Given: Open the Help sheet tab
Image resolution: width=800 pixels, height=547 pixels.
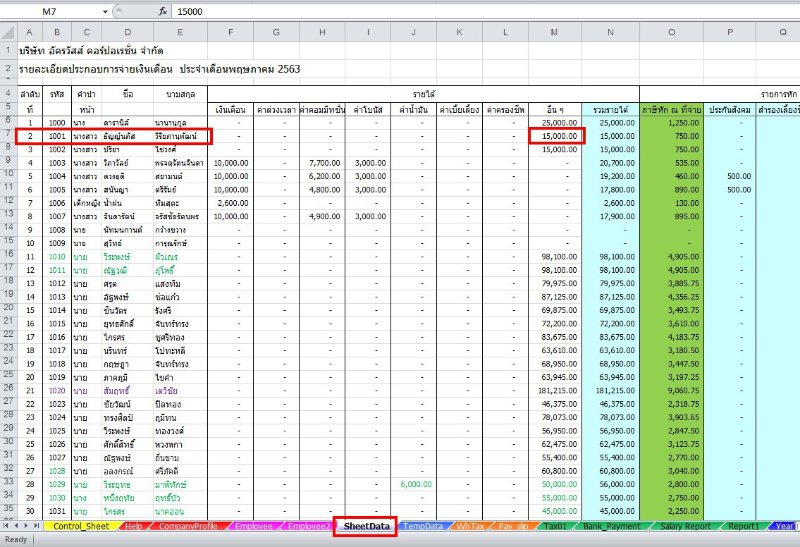Looking at the screenshot, I should click(x=133, y=525).
